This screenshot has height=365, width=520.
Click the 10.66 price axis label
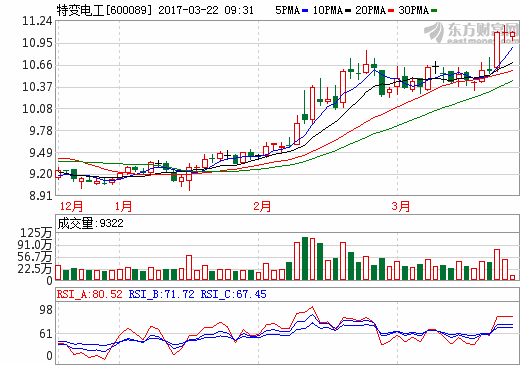coord(37,65)
